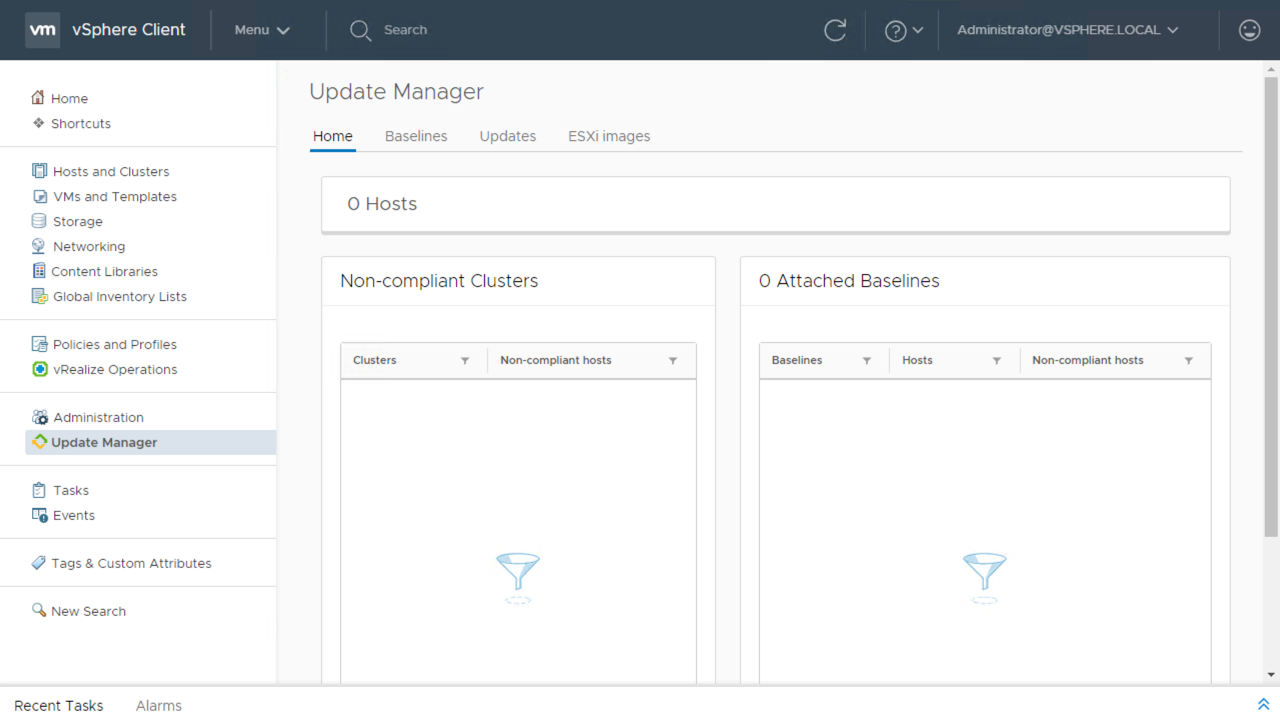
Task: Open the smiley feedback icon
Action: point(1249,30)
